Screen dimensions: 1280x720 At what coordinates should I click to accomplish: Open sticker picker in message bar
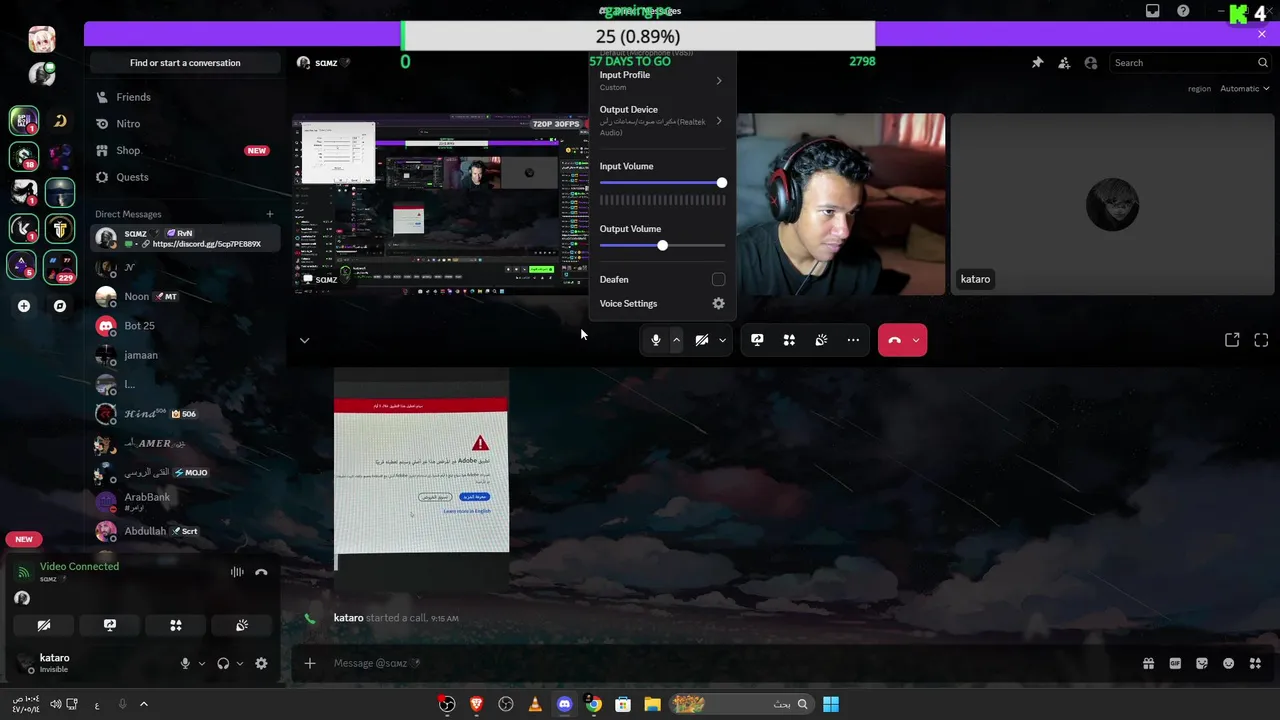(1202, 663)
